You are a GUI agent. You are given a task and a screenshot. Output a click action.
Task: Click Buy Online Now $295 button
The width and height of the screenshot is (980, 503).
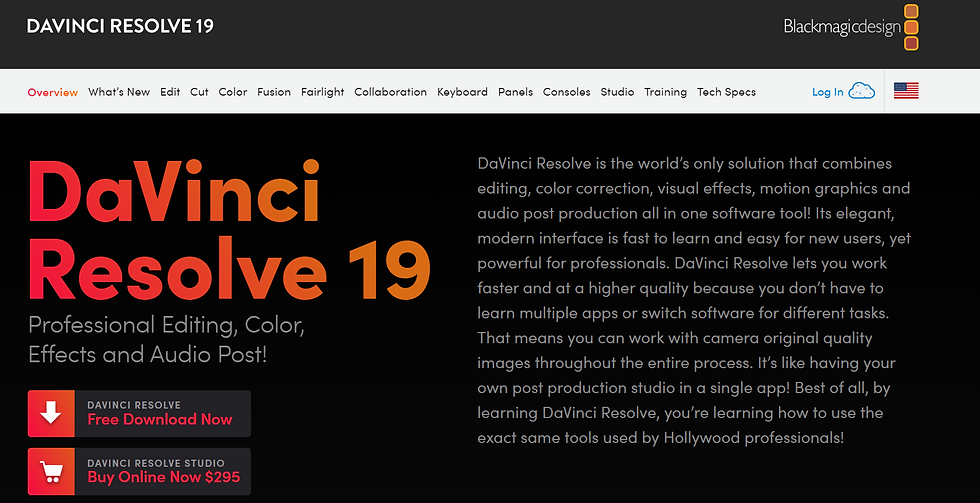click(x=139, y=471)
